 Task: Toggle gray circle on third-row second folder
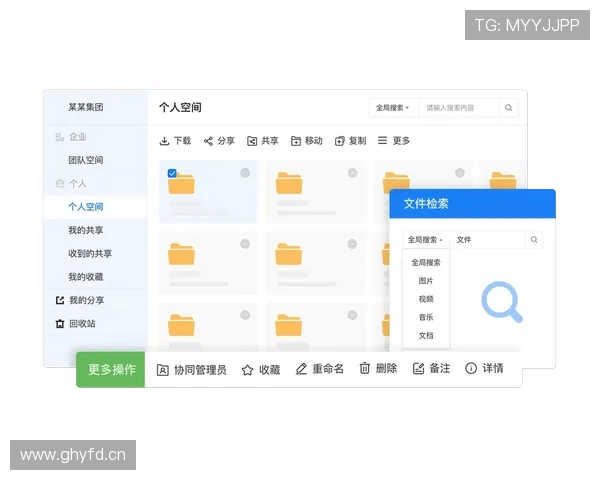[352, 315]
